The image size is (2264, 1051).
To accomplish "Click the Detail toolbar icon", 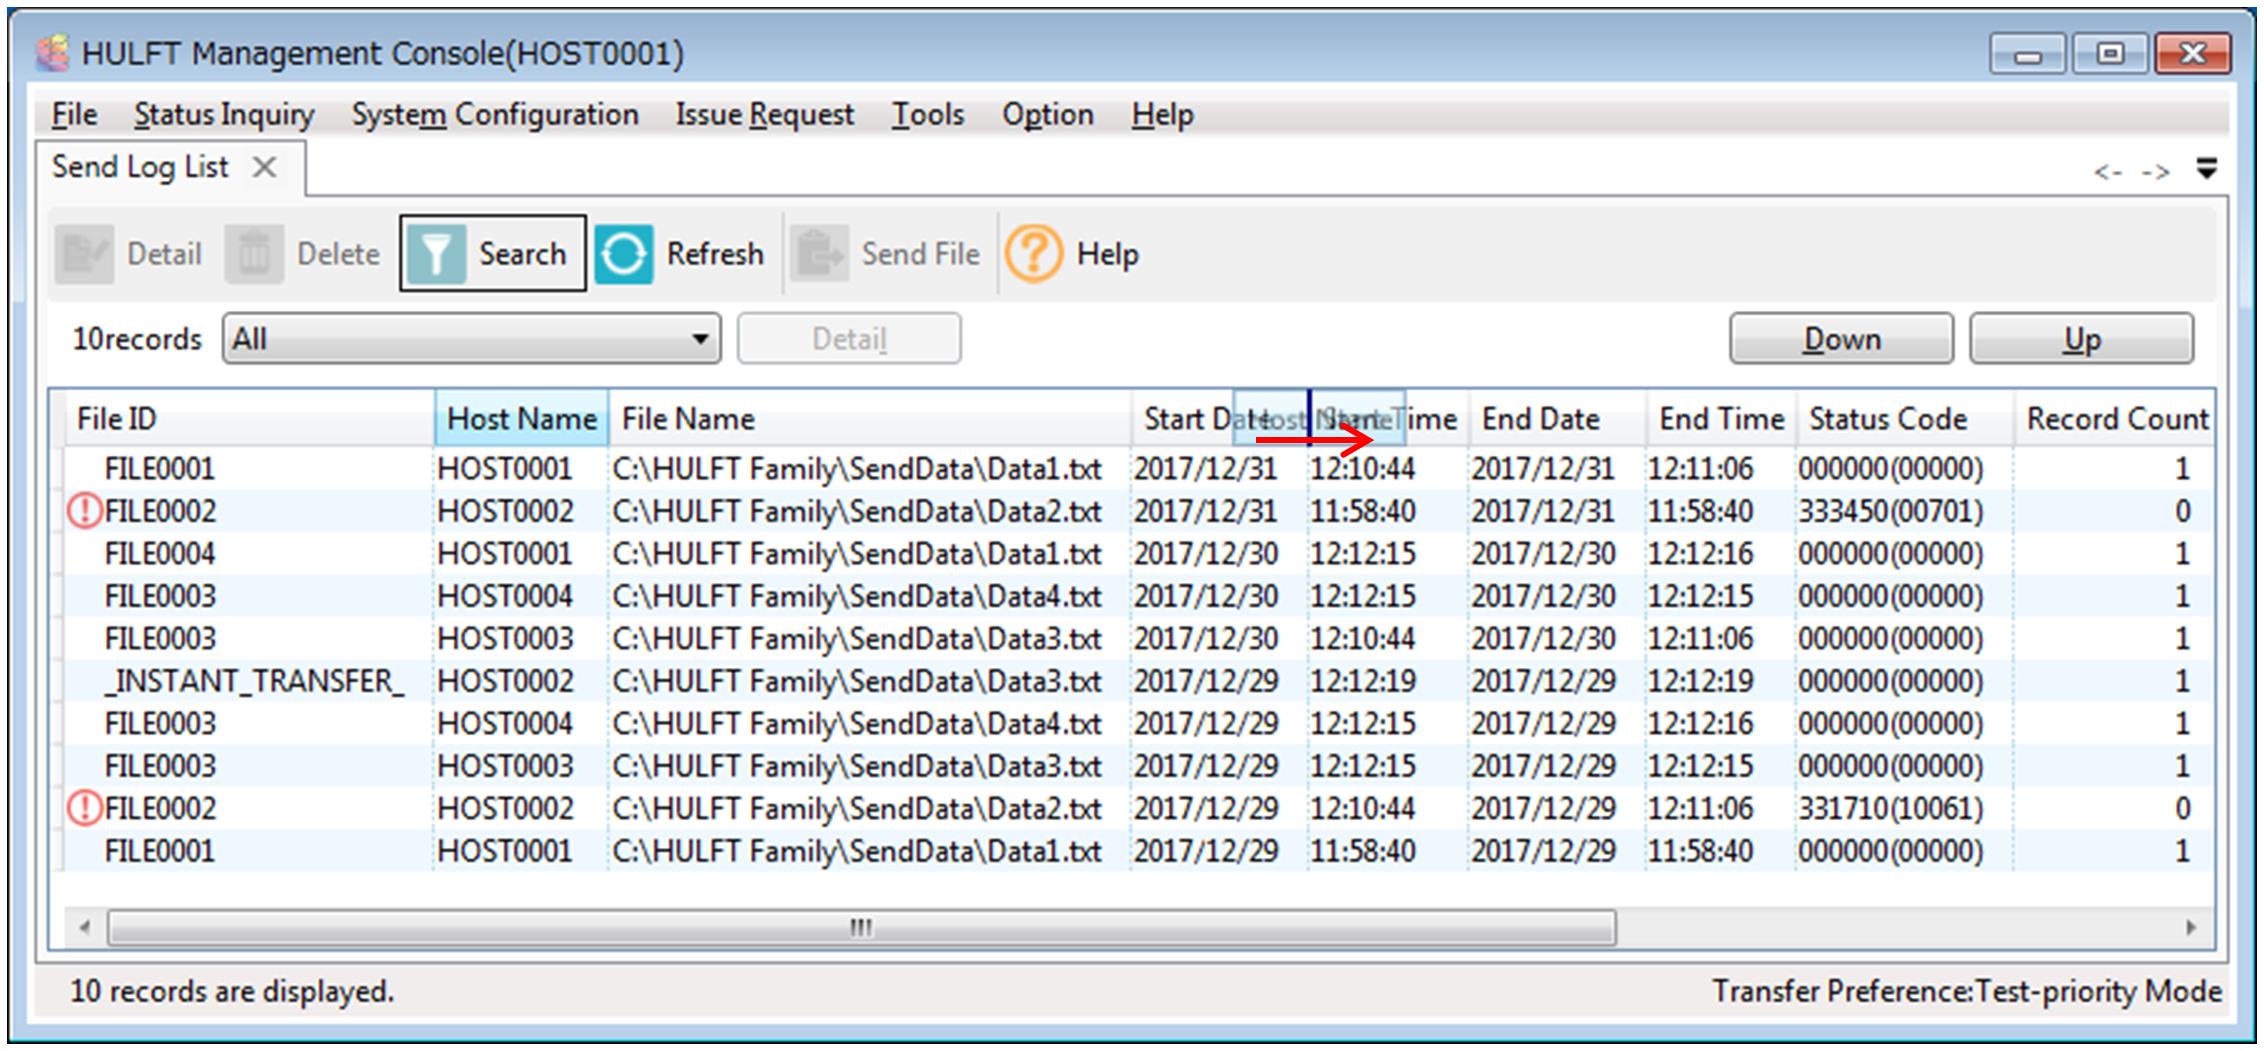I will click(84, 254).
